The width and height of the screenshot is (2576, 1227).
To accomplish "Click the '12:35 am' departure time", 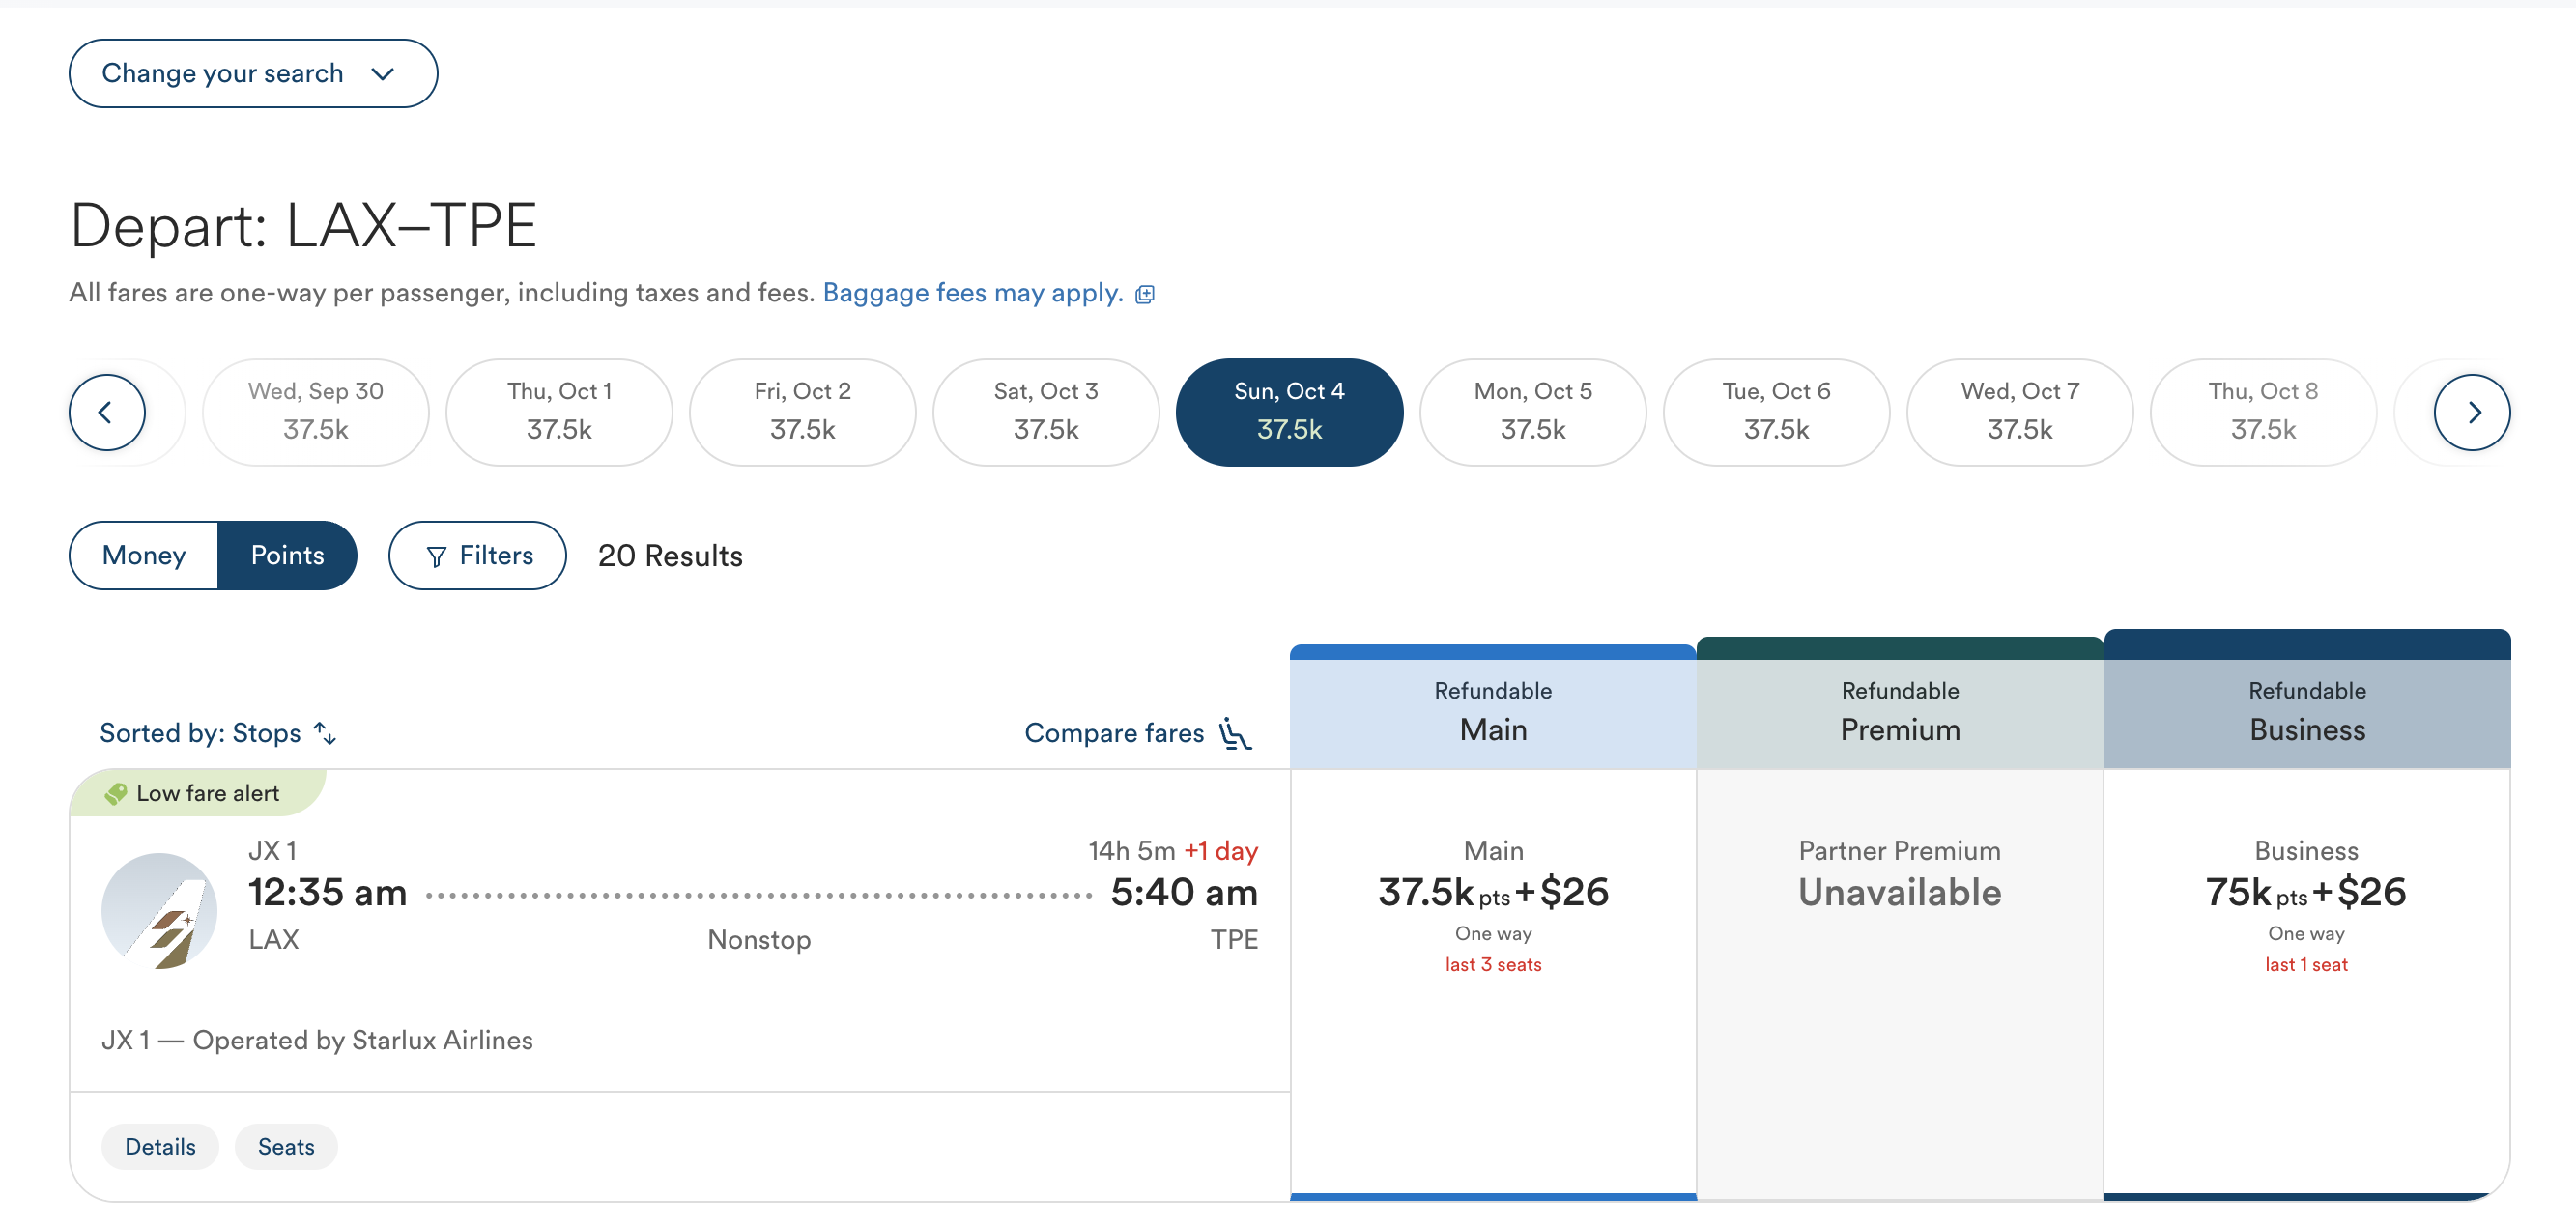I will click(327, 892).
